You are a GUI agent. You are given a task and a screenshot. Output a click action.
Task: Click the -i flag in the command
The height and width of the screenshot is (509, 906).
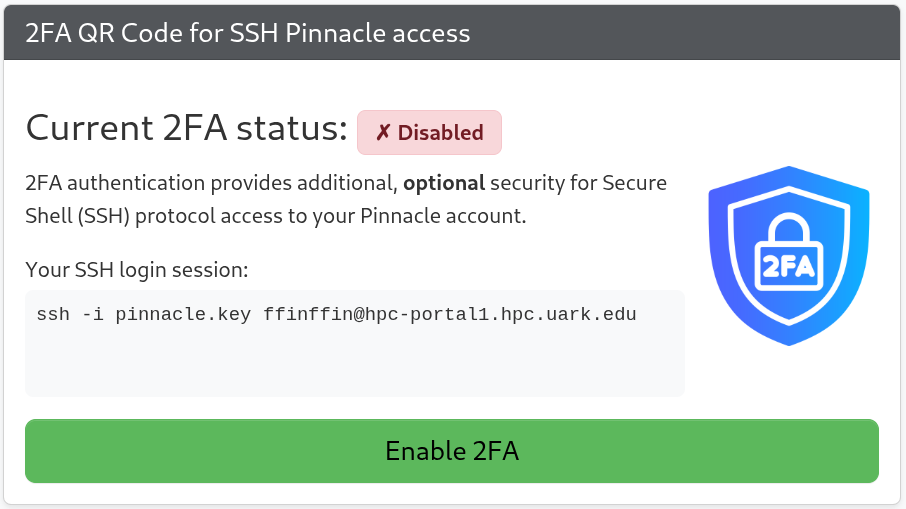pyautogui.click(x=92, y=315)
